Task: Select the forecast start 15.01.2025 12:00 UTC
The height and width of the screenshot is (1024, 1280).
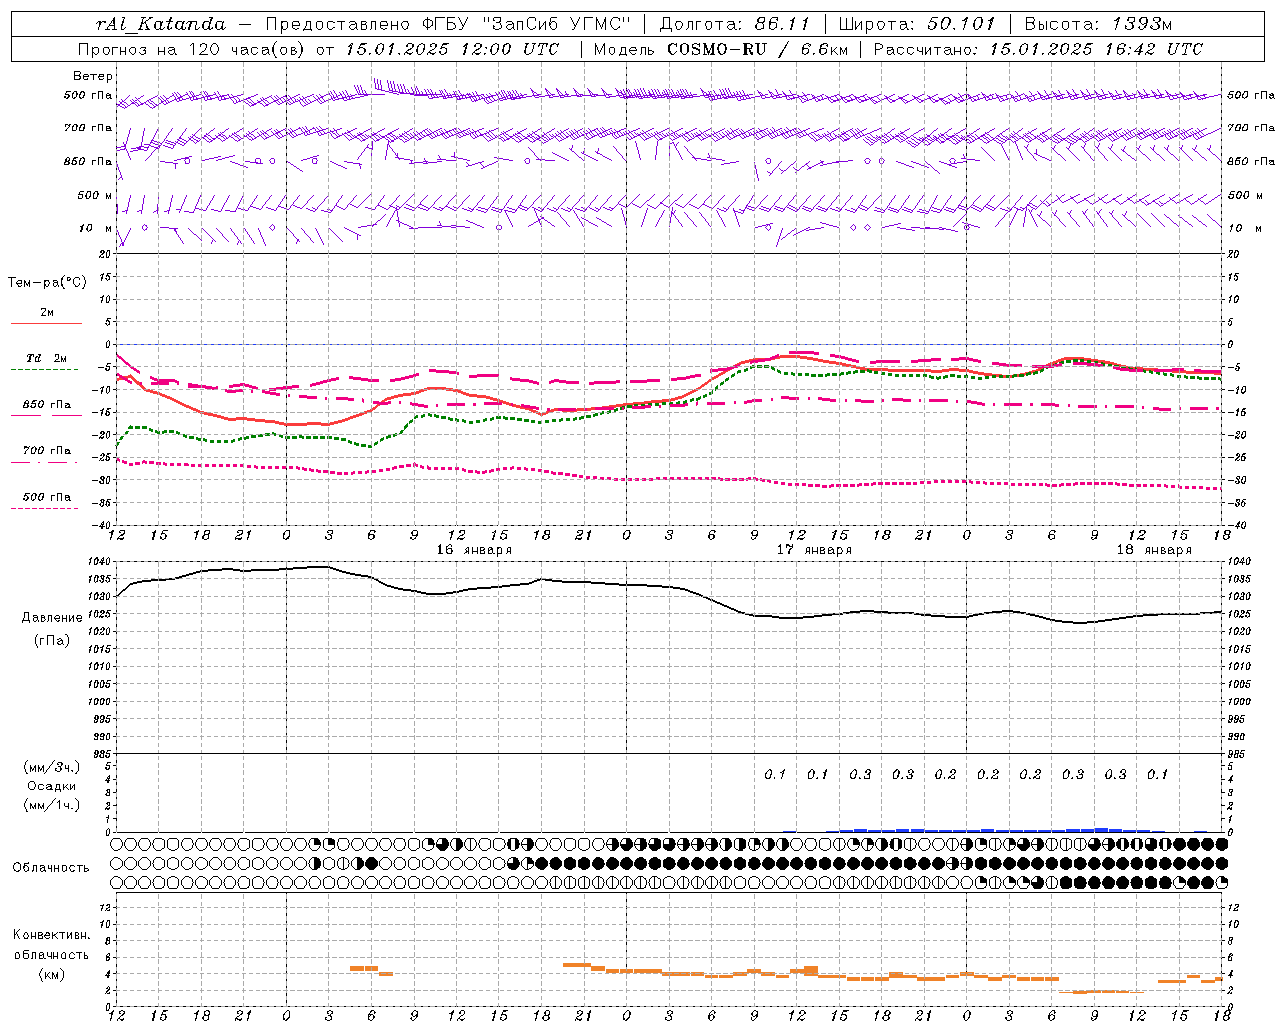Action: pyautogui.click(x=452, y=49)
